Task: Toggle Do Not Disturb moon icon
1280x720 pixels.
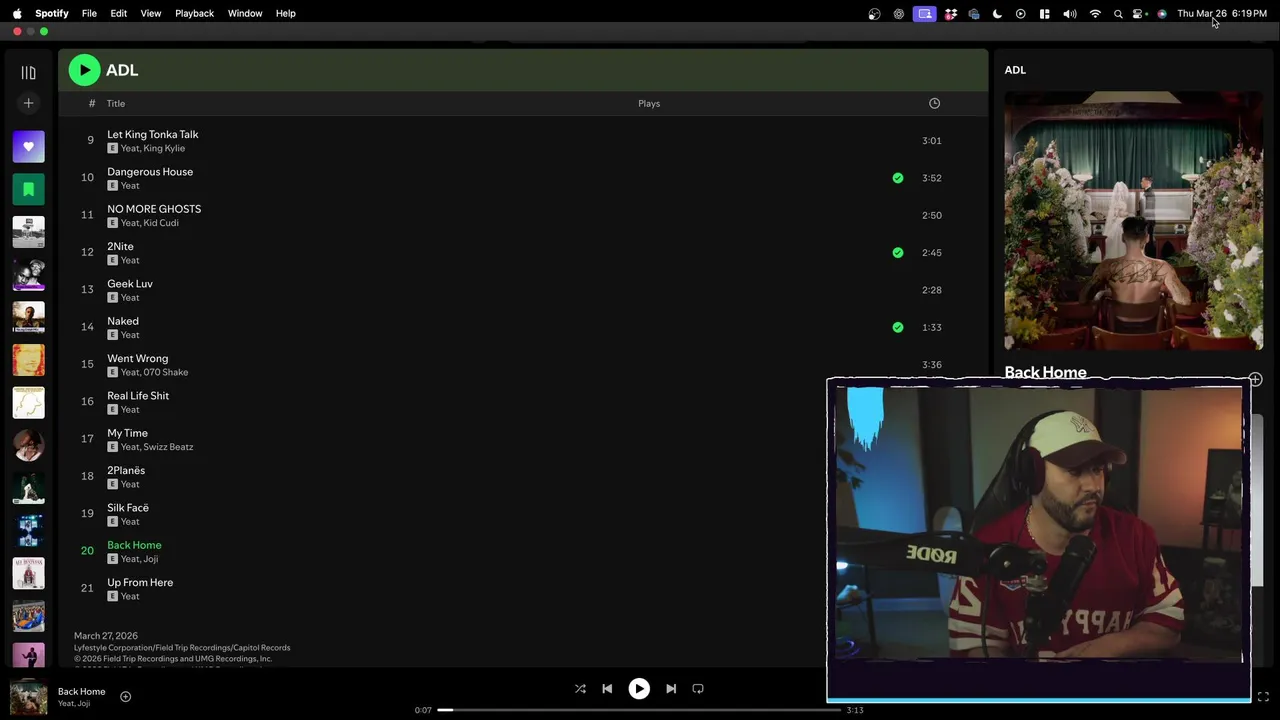Action: 997,14
